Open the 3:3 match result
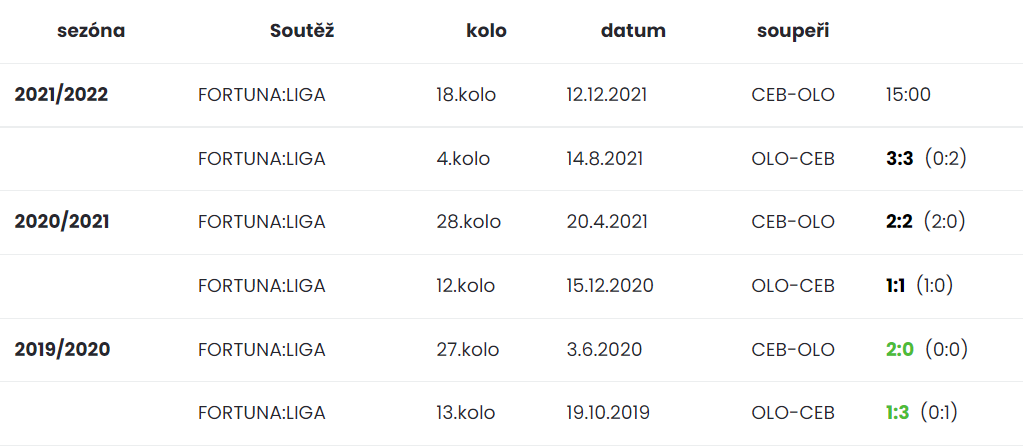1023x446 pixels. point(900,158)
